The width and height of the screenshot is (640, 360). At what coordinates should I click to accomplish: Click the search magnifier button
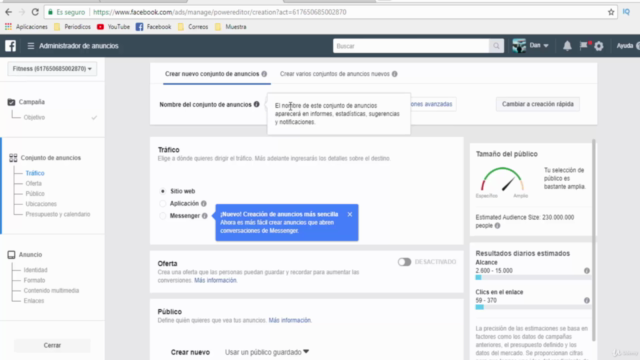point(496,46)
